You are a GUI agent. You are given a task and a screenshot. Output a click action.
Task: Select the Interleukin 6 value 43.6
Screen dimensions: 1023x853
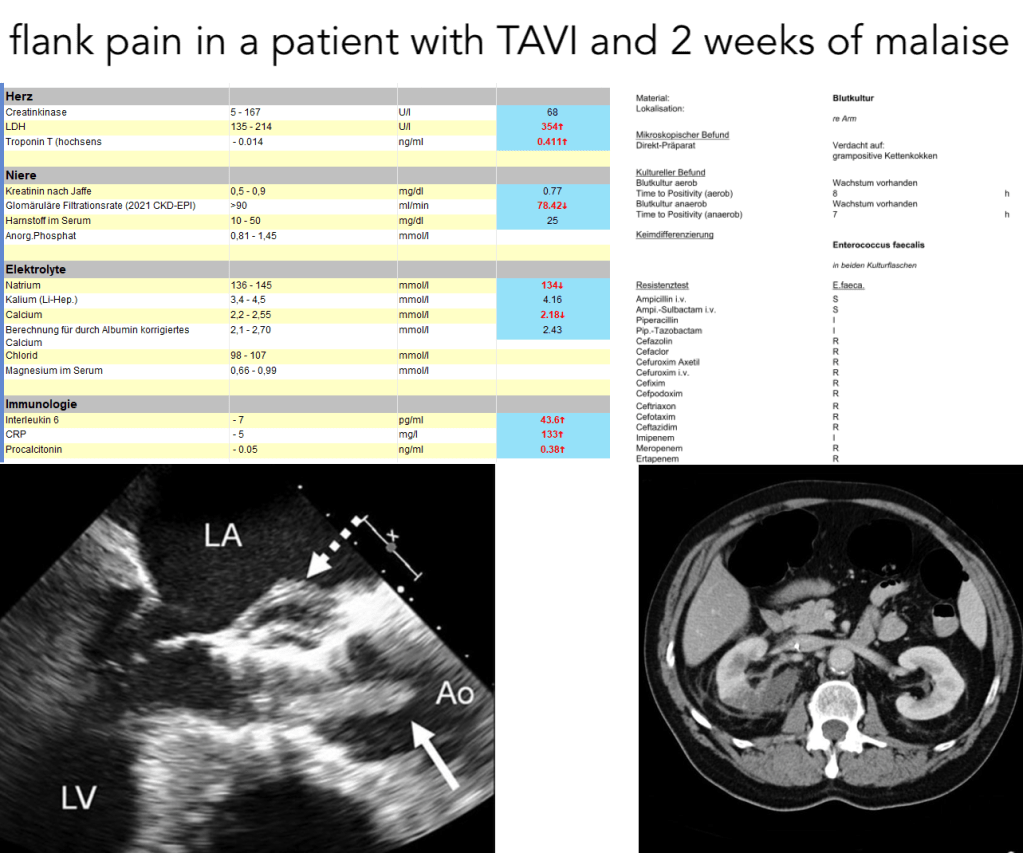point(552,420)
